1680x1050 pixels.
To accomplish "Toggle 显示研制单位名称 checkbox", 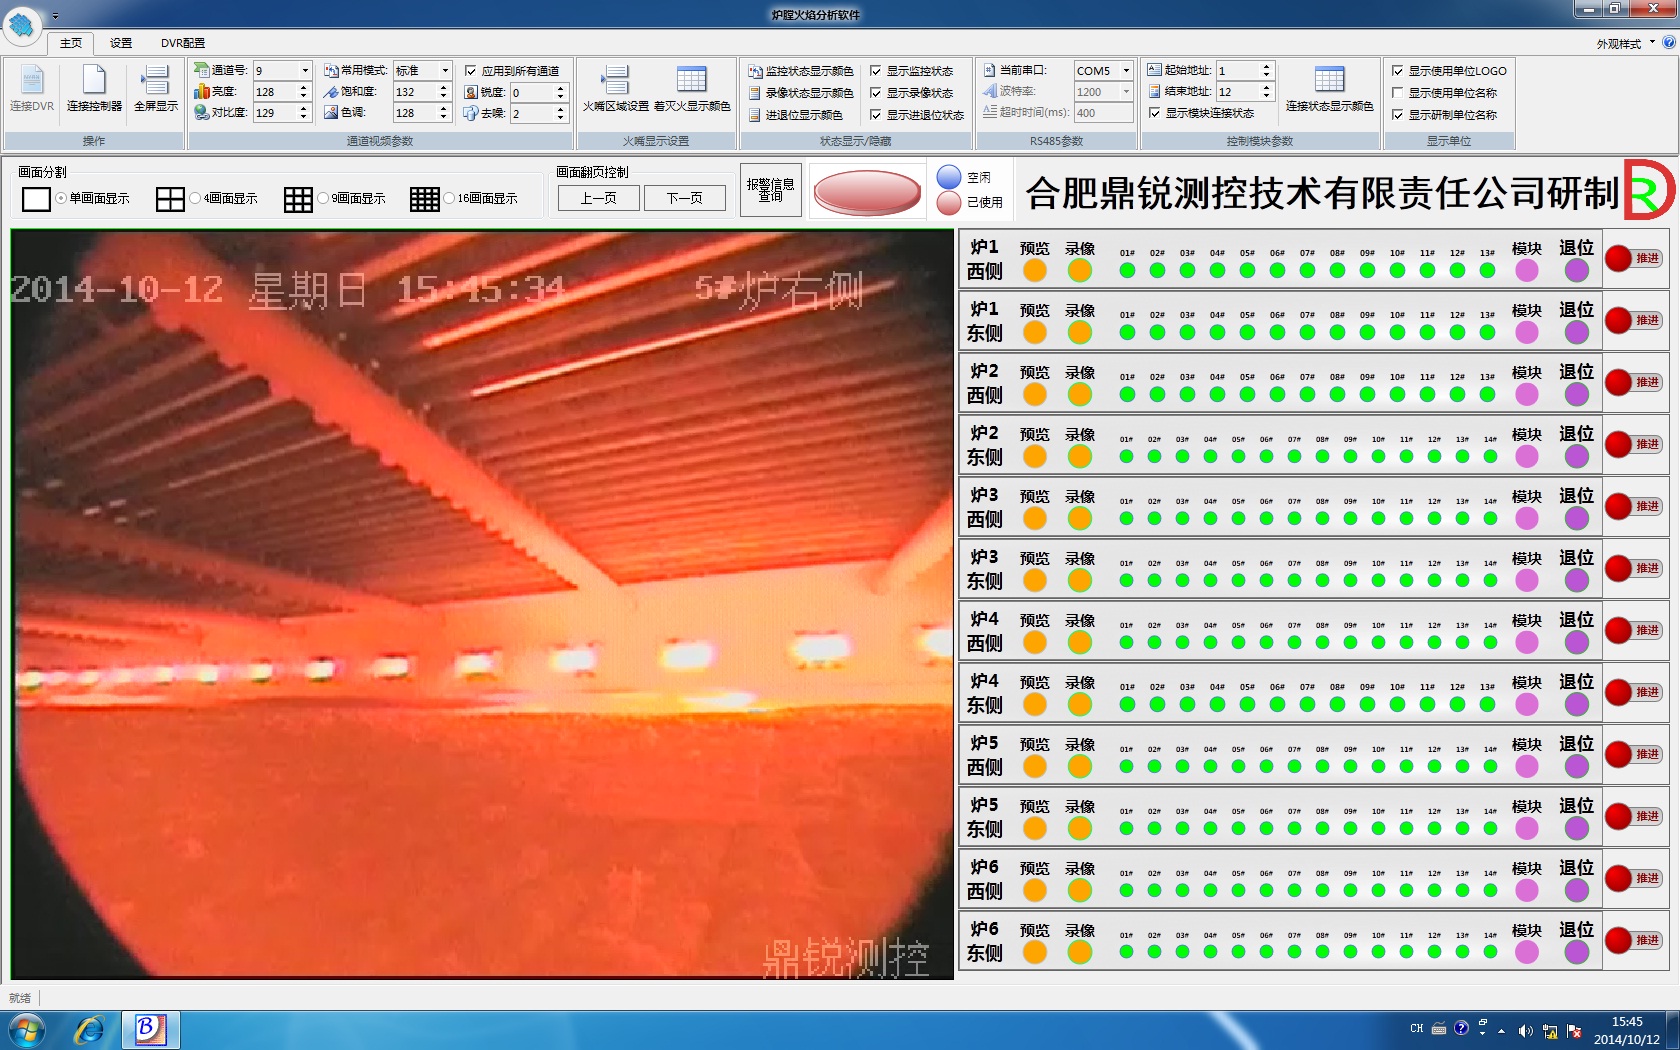I will [1398, 115].
